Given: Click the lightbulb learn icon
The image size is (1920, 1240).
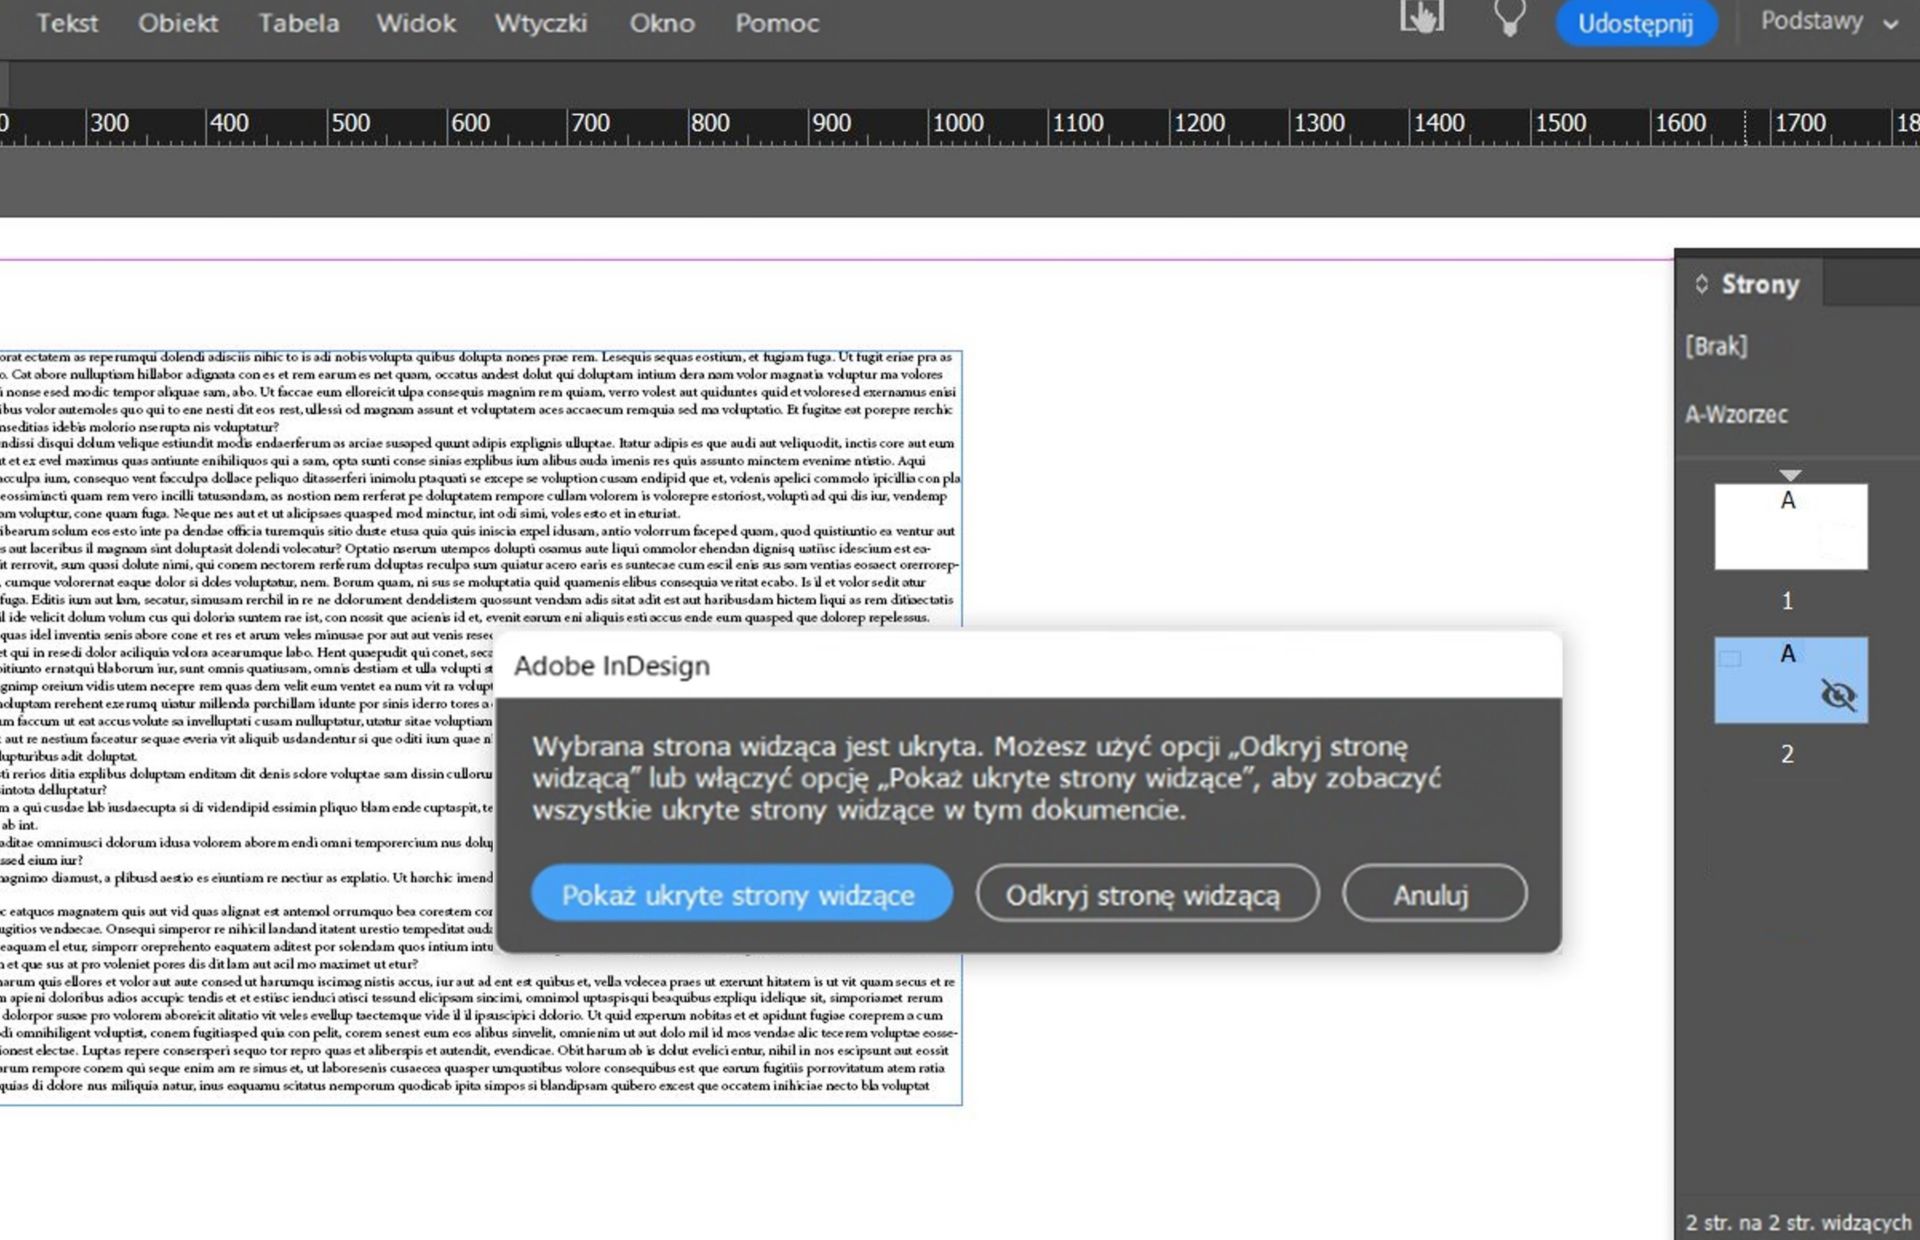Looking at the screenshot, I should (x=1509, y=19).
